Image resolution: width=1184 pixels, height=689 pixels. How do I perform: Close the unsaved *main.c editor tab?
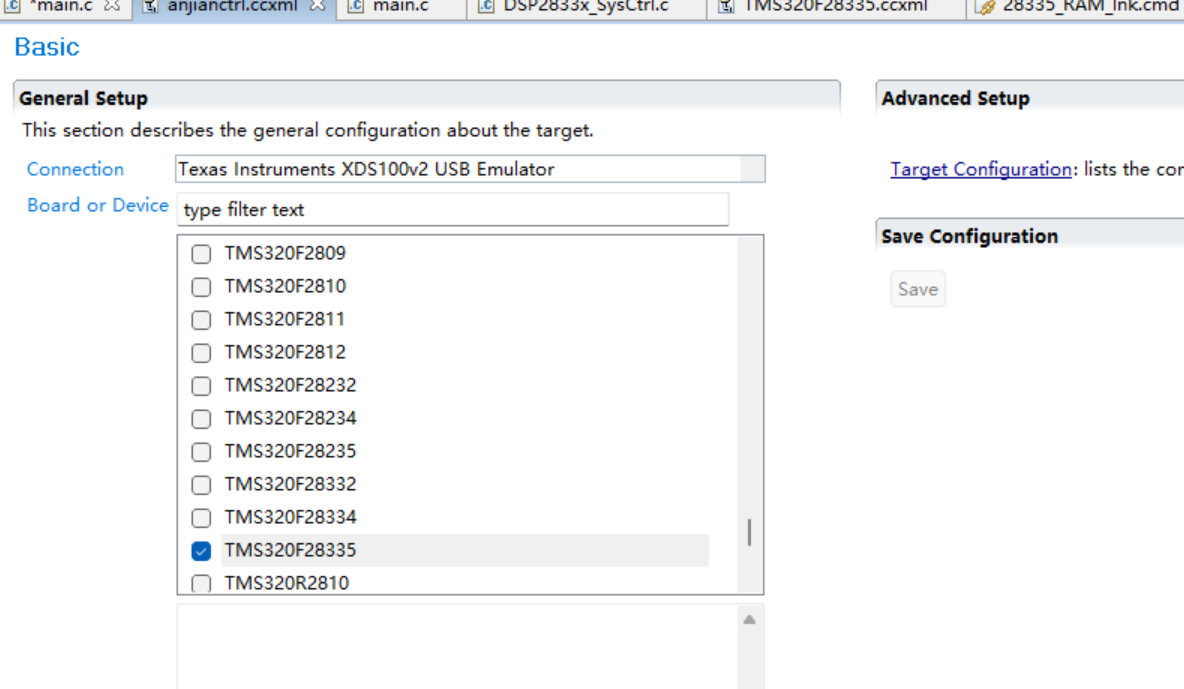(113, 5)
